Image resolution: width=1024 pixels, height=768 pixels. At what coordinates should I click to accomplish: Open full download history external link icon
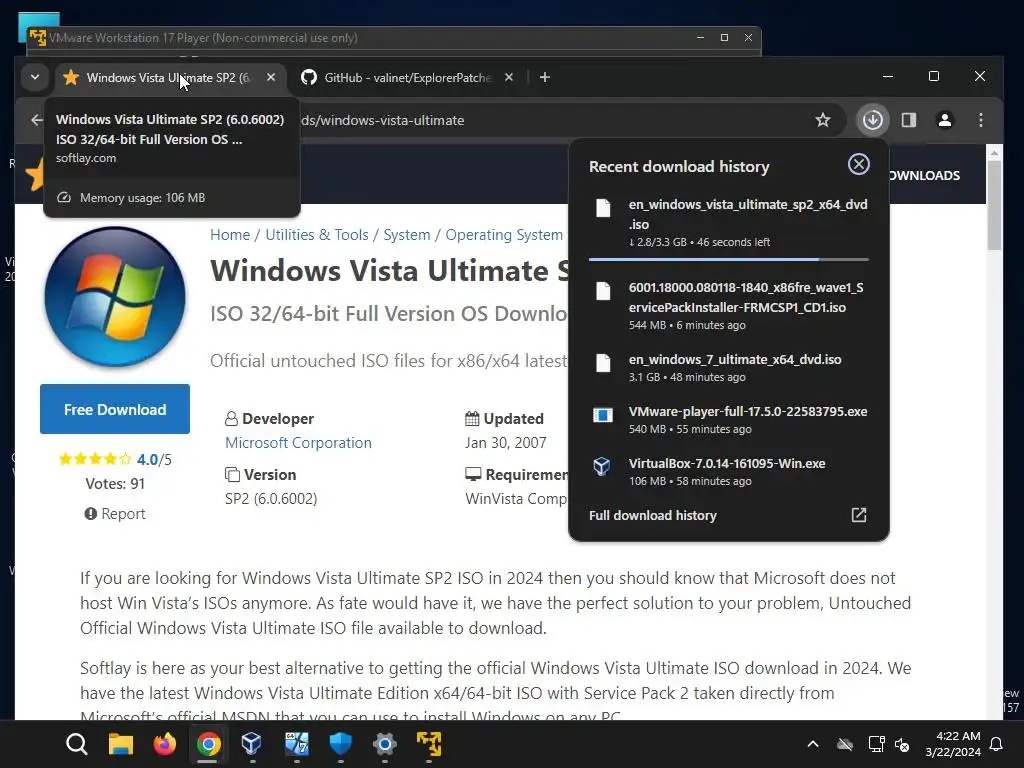(858, 515)
